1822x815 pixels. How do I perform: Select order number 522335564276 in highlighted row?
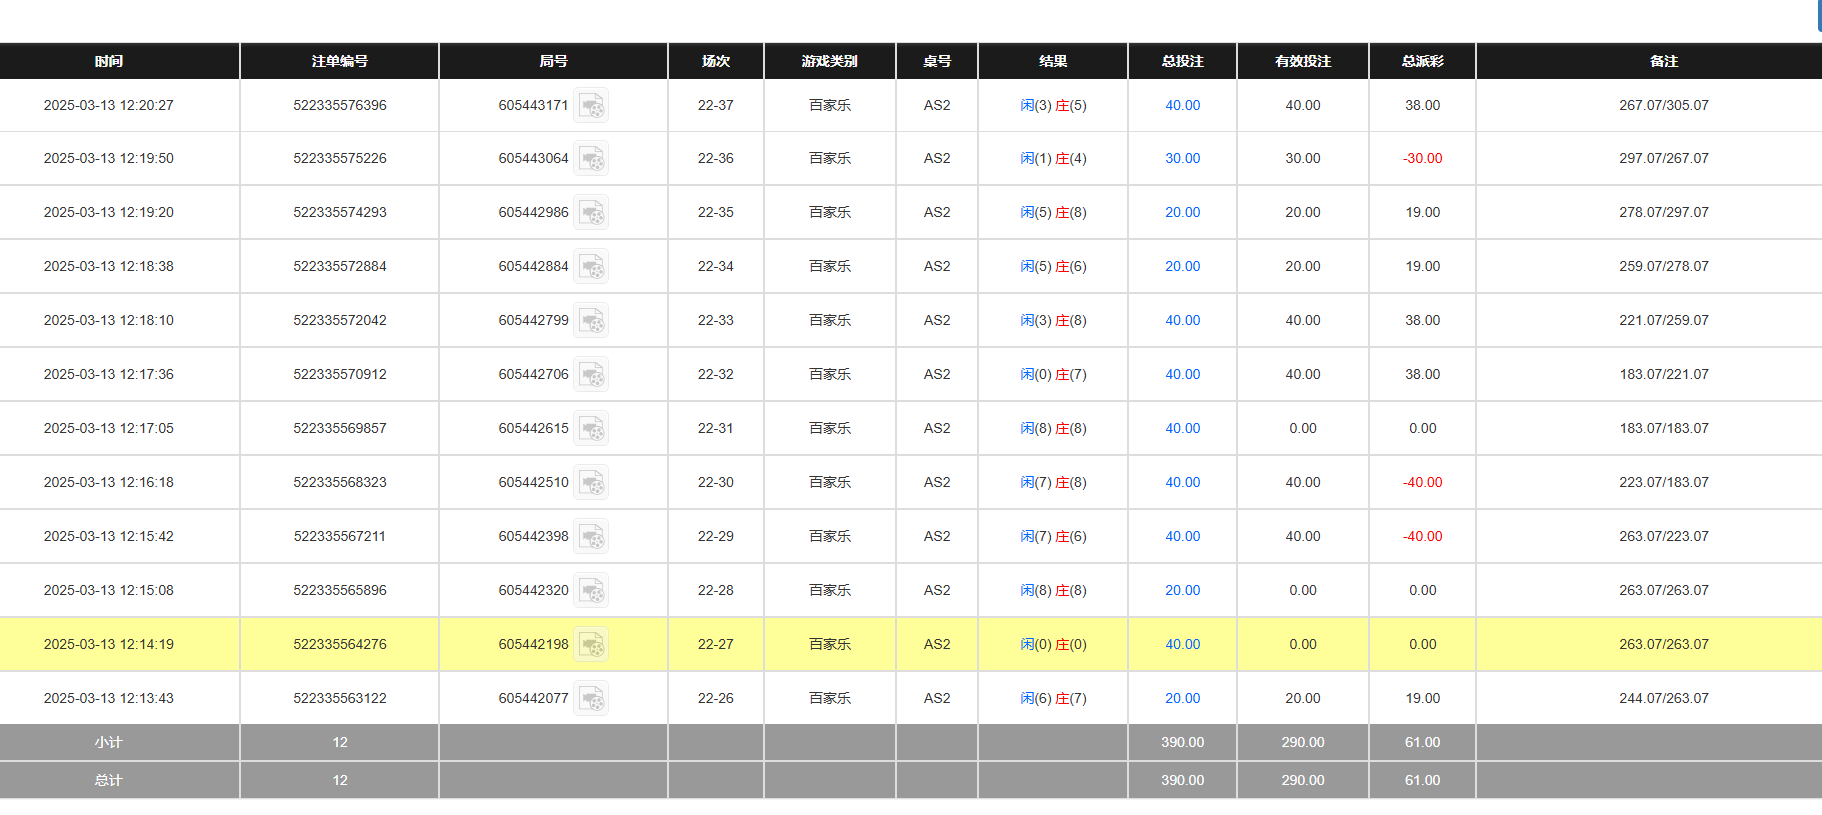tap(339, 645)
